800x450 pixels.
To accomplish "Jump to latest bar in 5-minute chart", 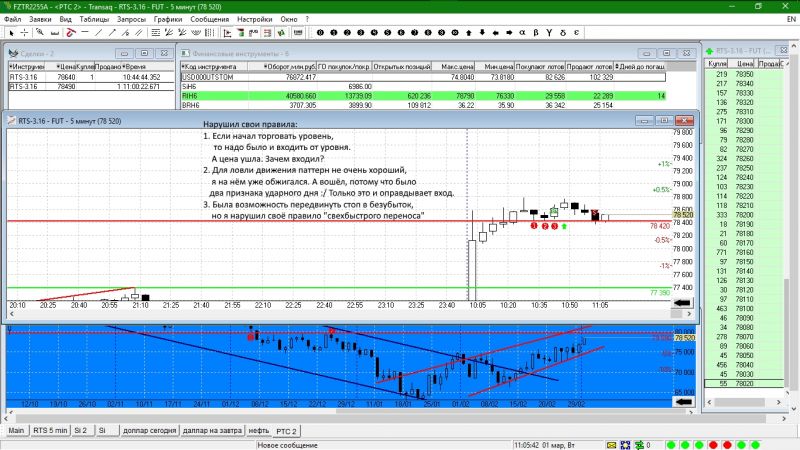I will 682,303.
